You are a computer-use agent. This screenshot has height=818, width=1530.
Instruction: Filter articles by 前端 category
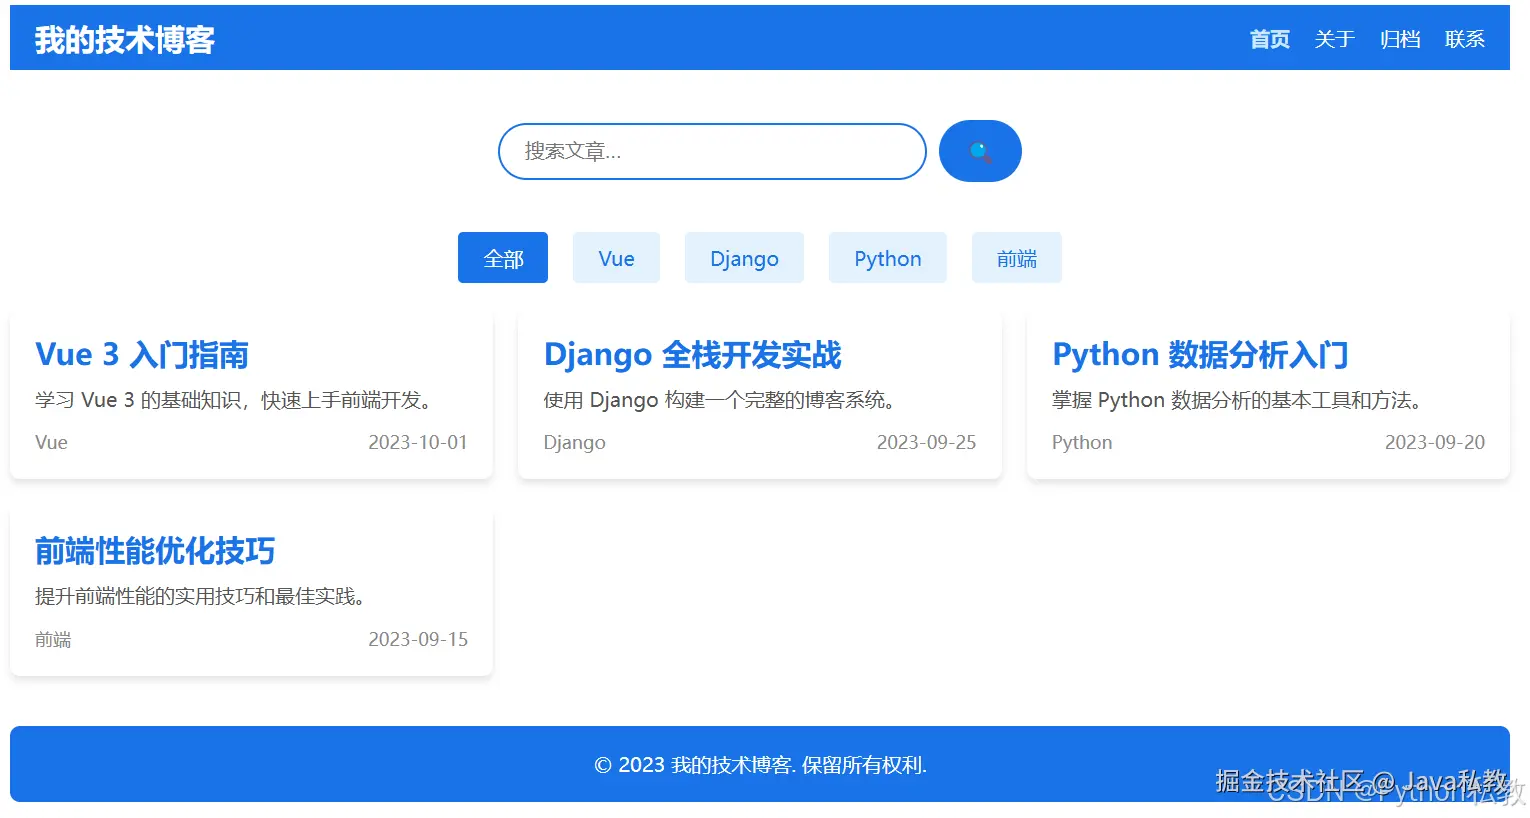pos(1016,257)
